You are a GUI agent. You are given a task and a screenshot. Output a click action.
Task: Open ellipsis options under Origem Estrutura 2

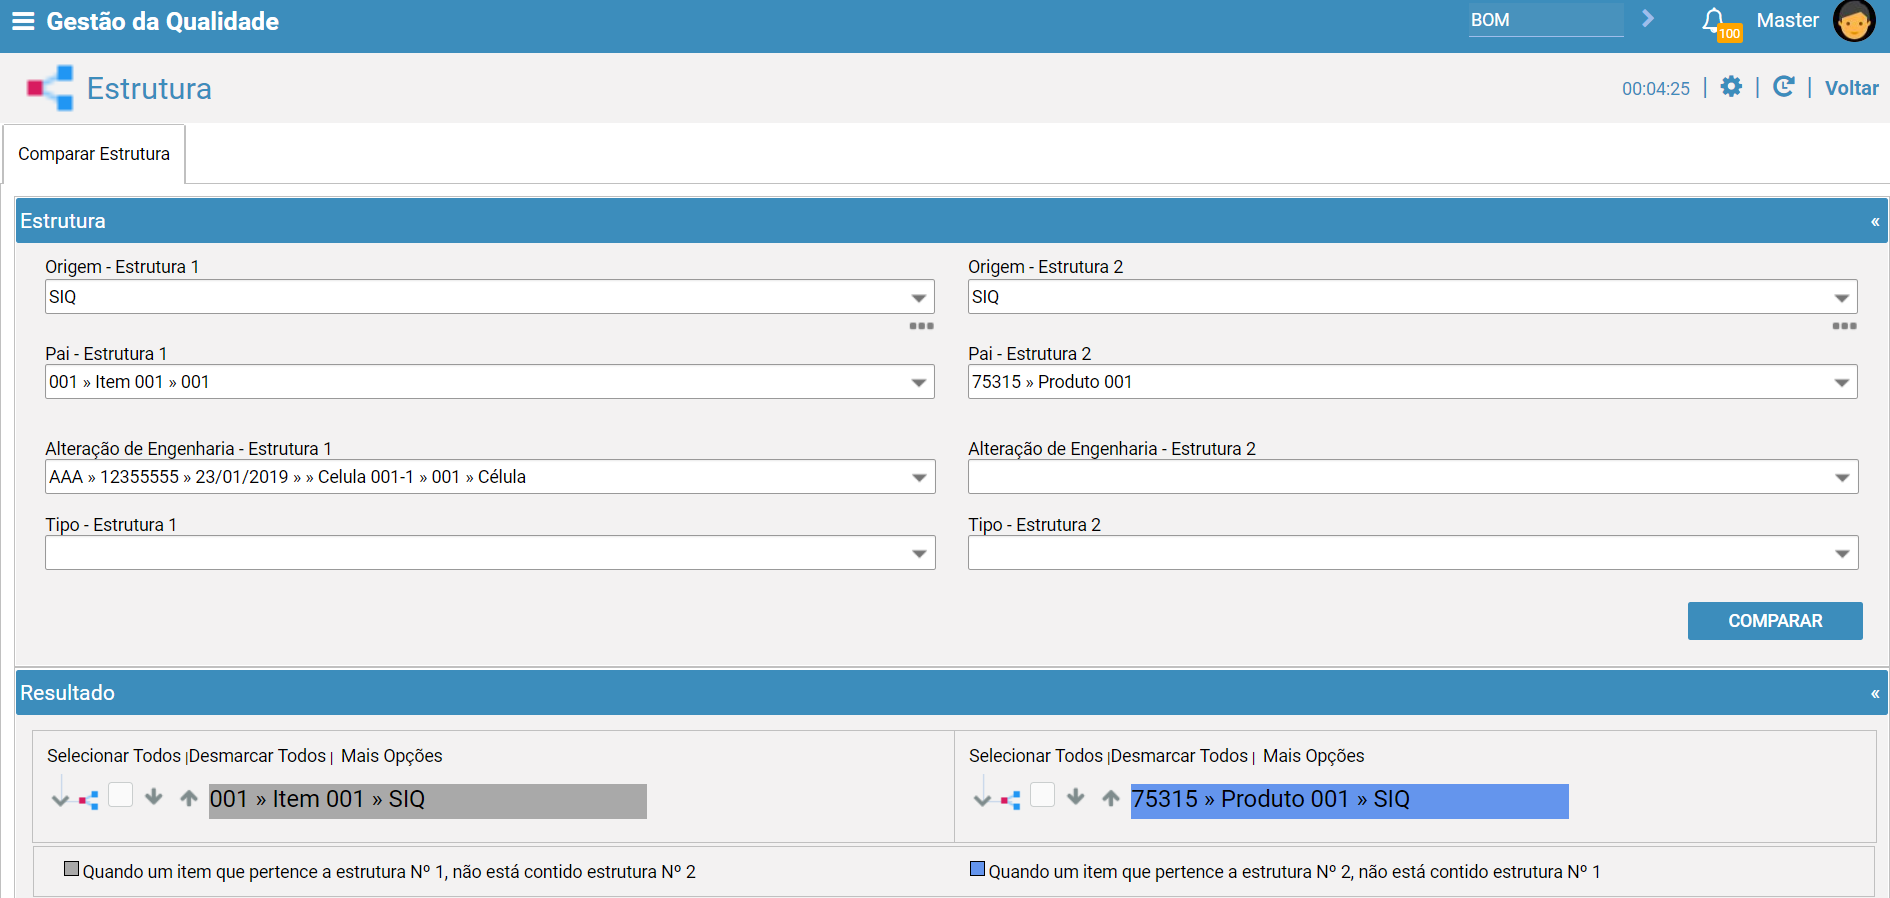point(1844,326)
